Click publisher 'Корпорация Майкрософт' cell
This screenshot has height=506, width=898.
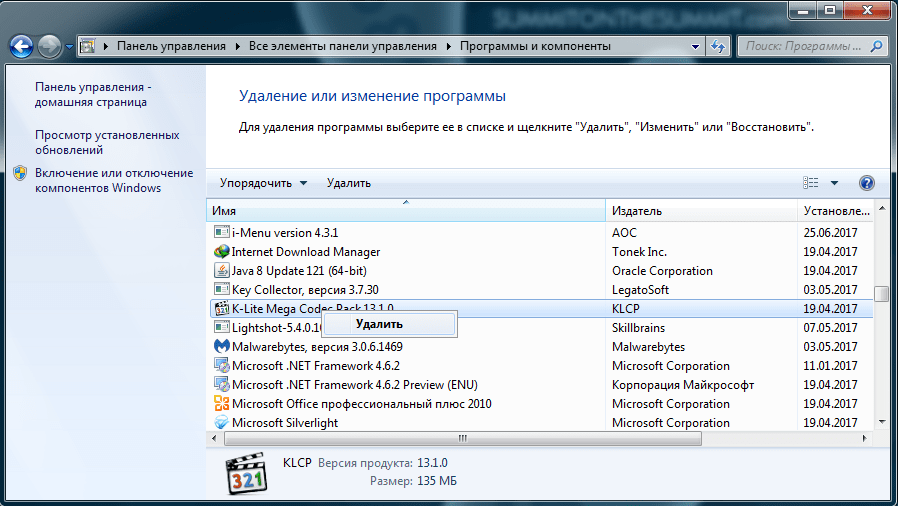click(683, 385)
